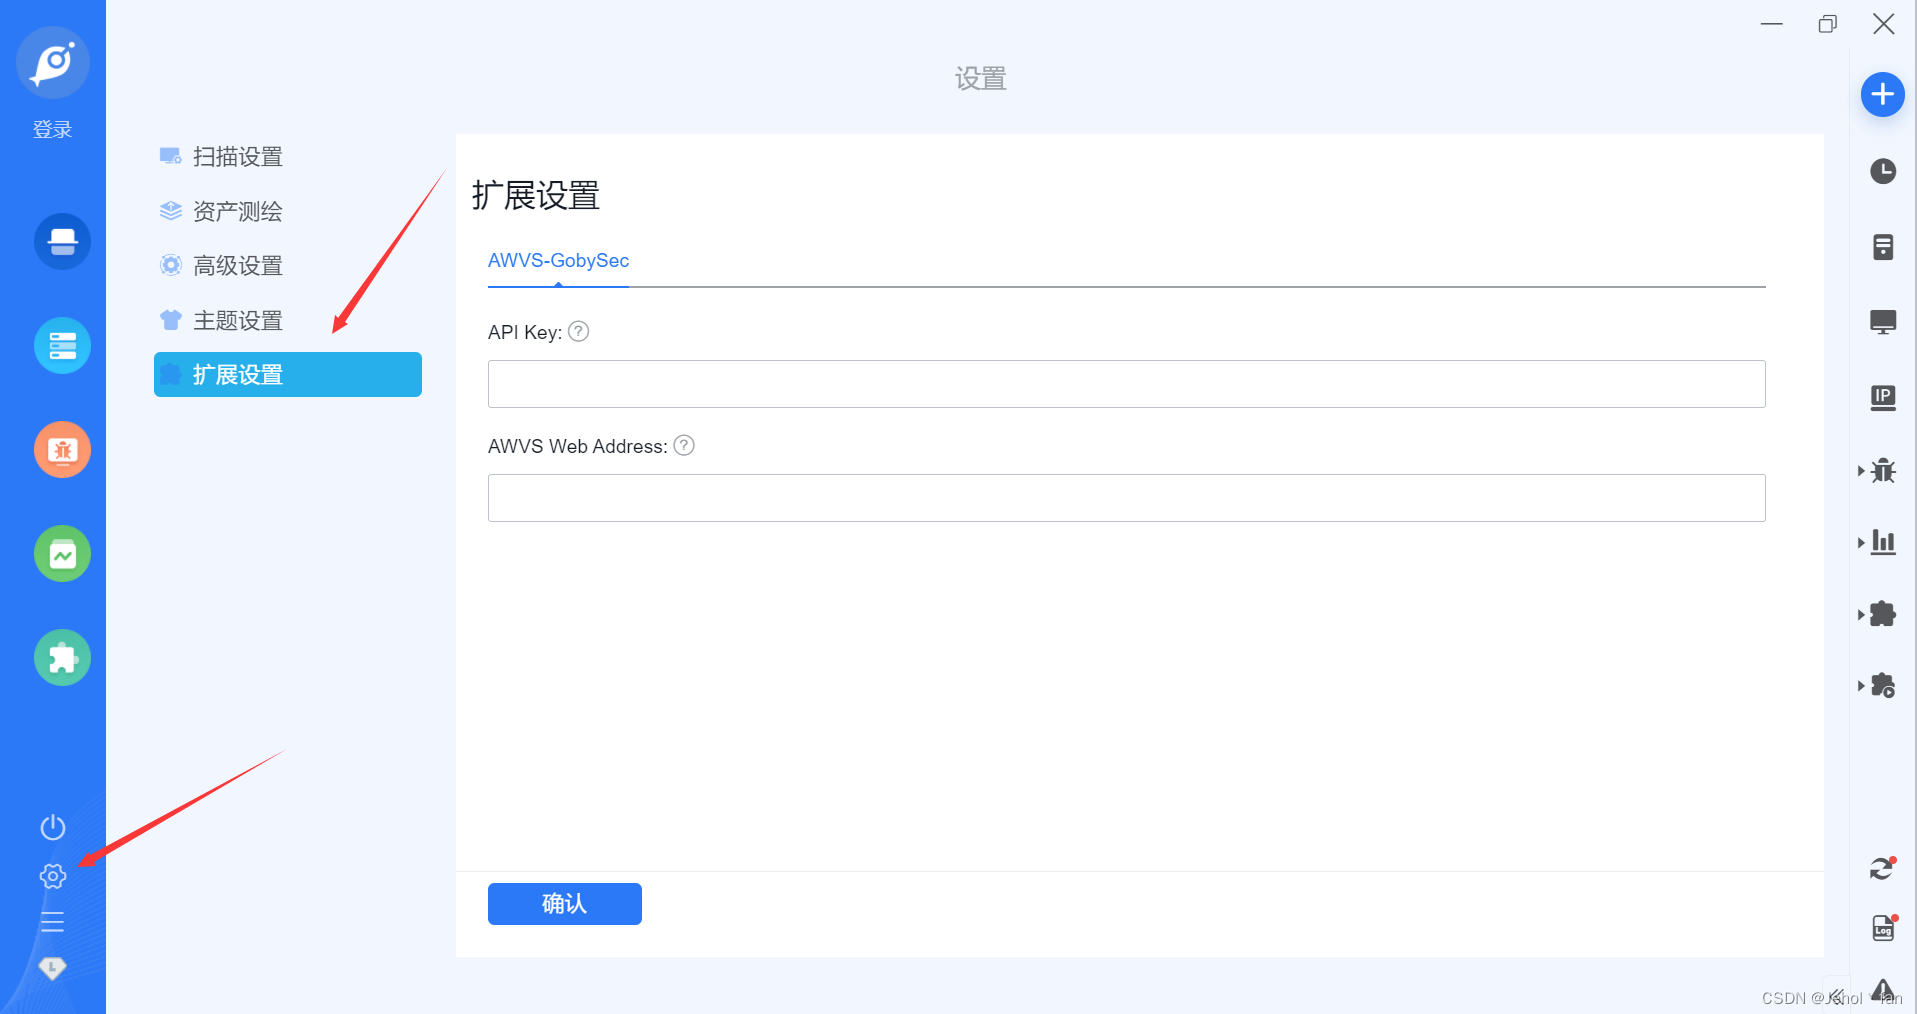Open the Scan page from the dark blue sidebar icon
Image resolution: width=1917 pixels, height=1014 pixels.
pos(62,242)
